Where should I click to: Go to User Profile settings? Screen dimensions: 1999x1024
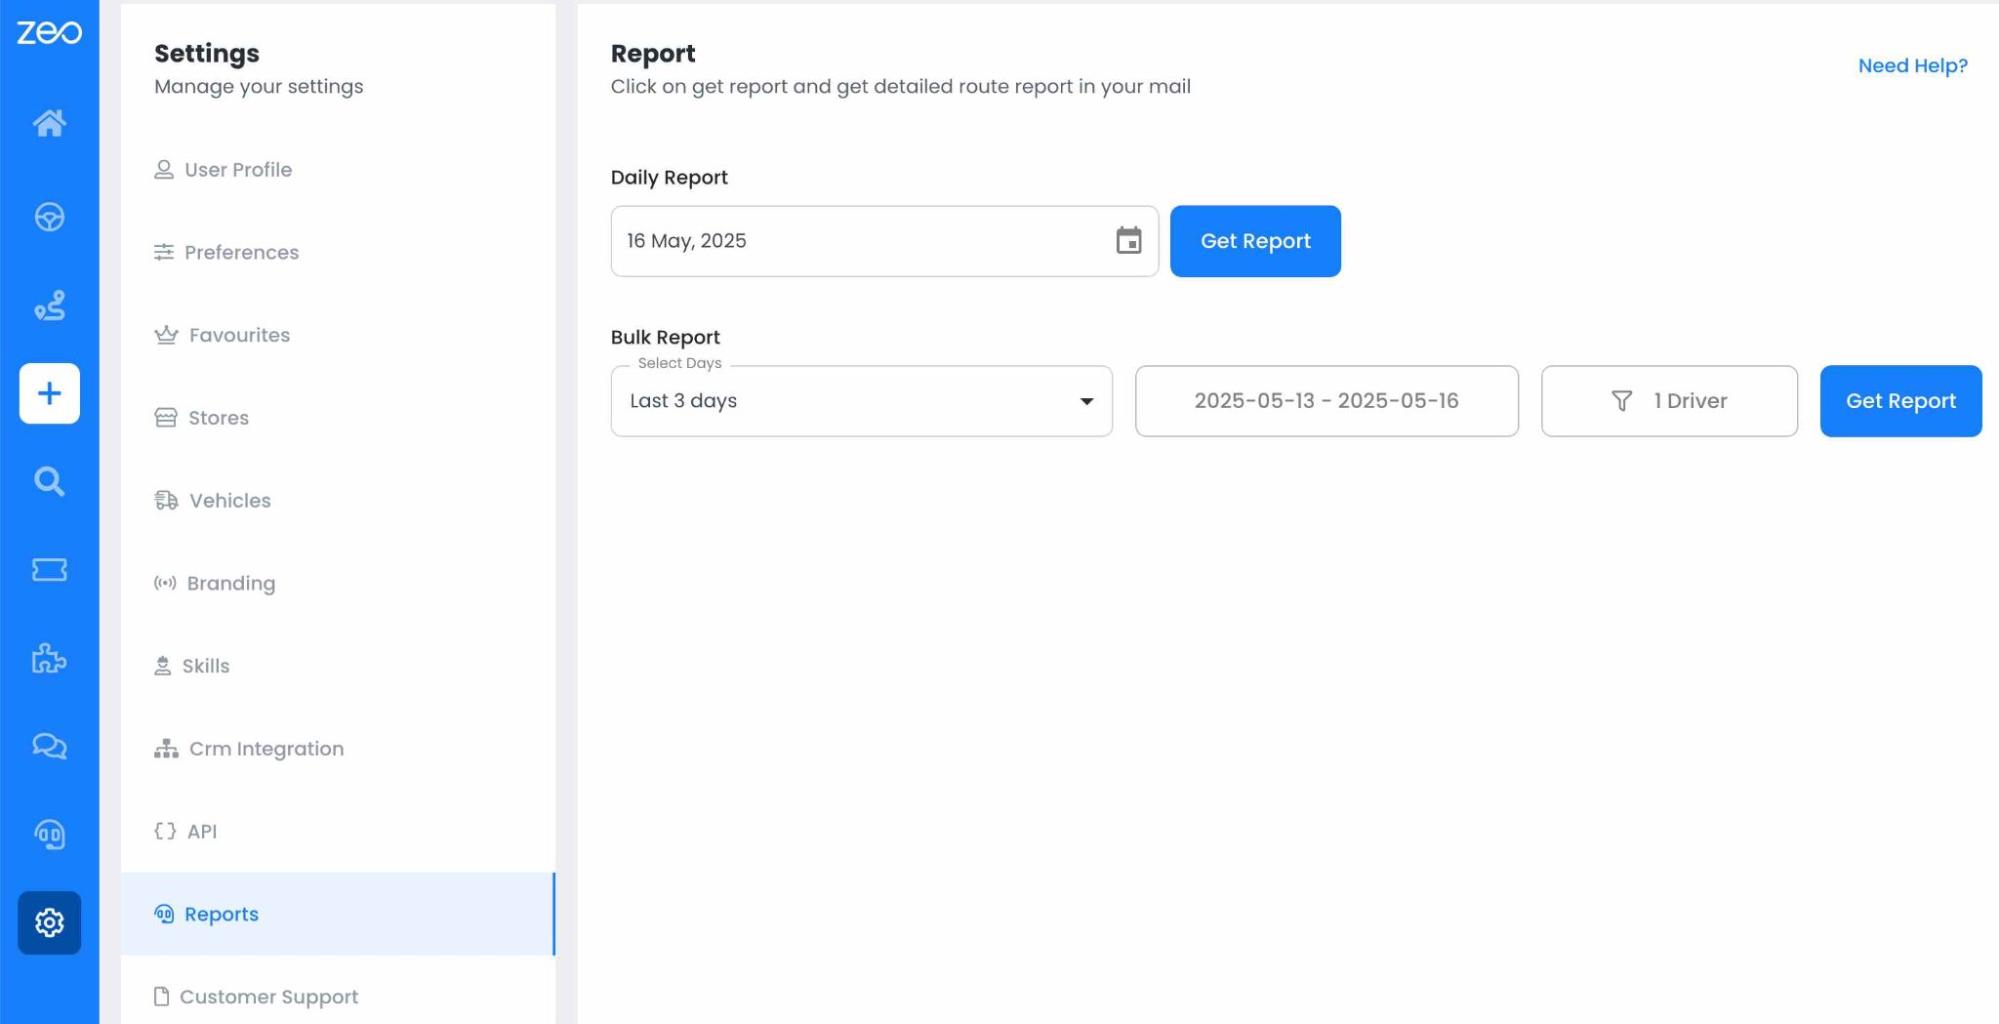click(238, 170)
